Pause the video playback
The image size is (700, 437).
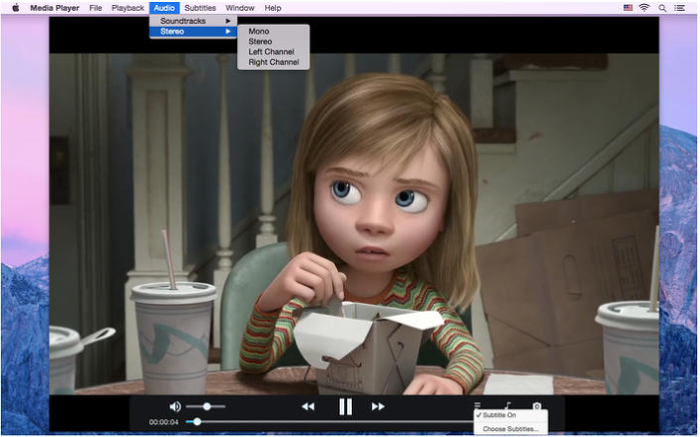[345, 407]
